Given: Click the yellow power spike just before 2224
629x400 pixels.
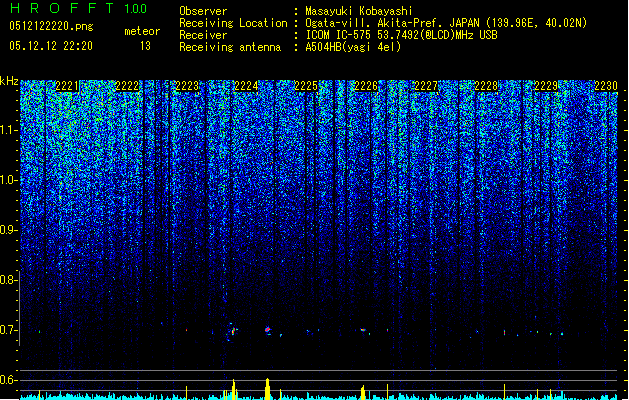Looking at the screenshot, I should pos(233,389).
